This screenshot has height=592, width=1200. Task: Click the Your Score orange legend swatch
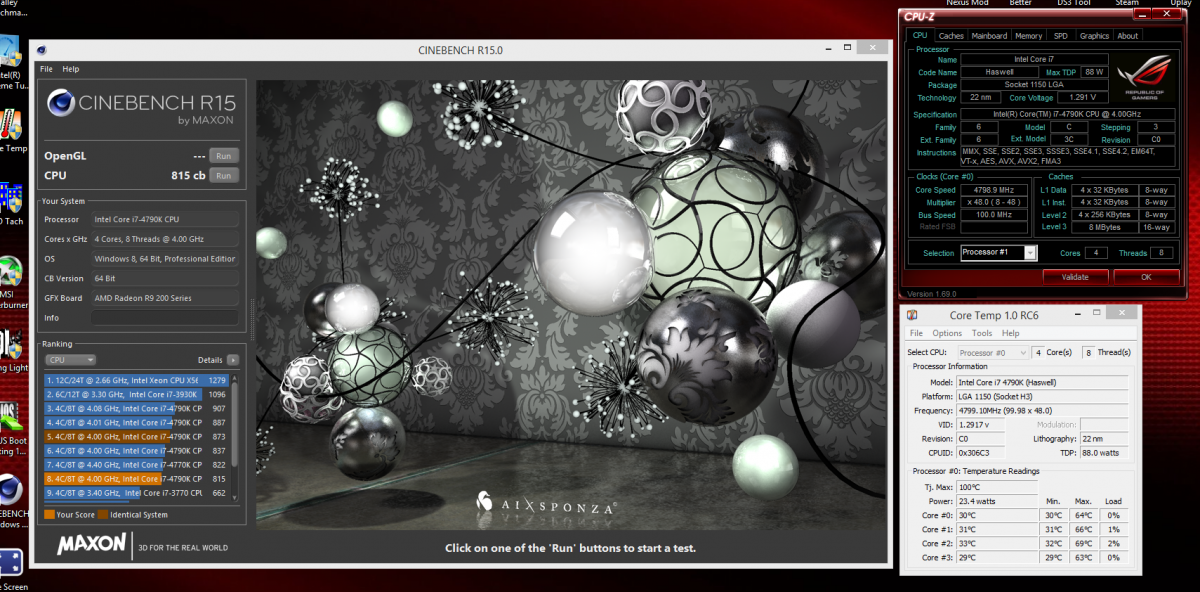(49, 515)
